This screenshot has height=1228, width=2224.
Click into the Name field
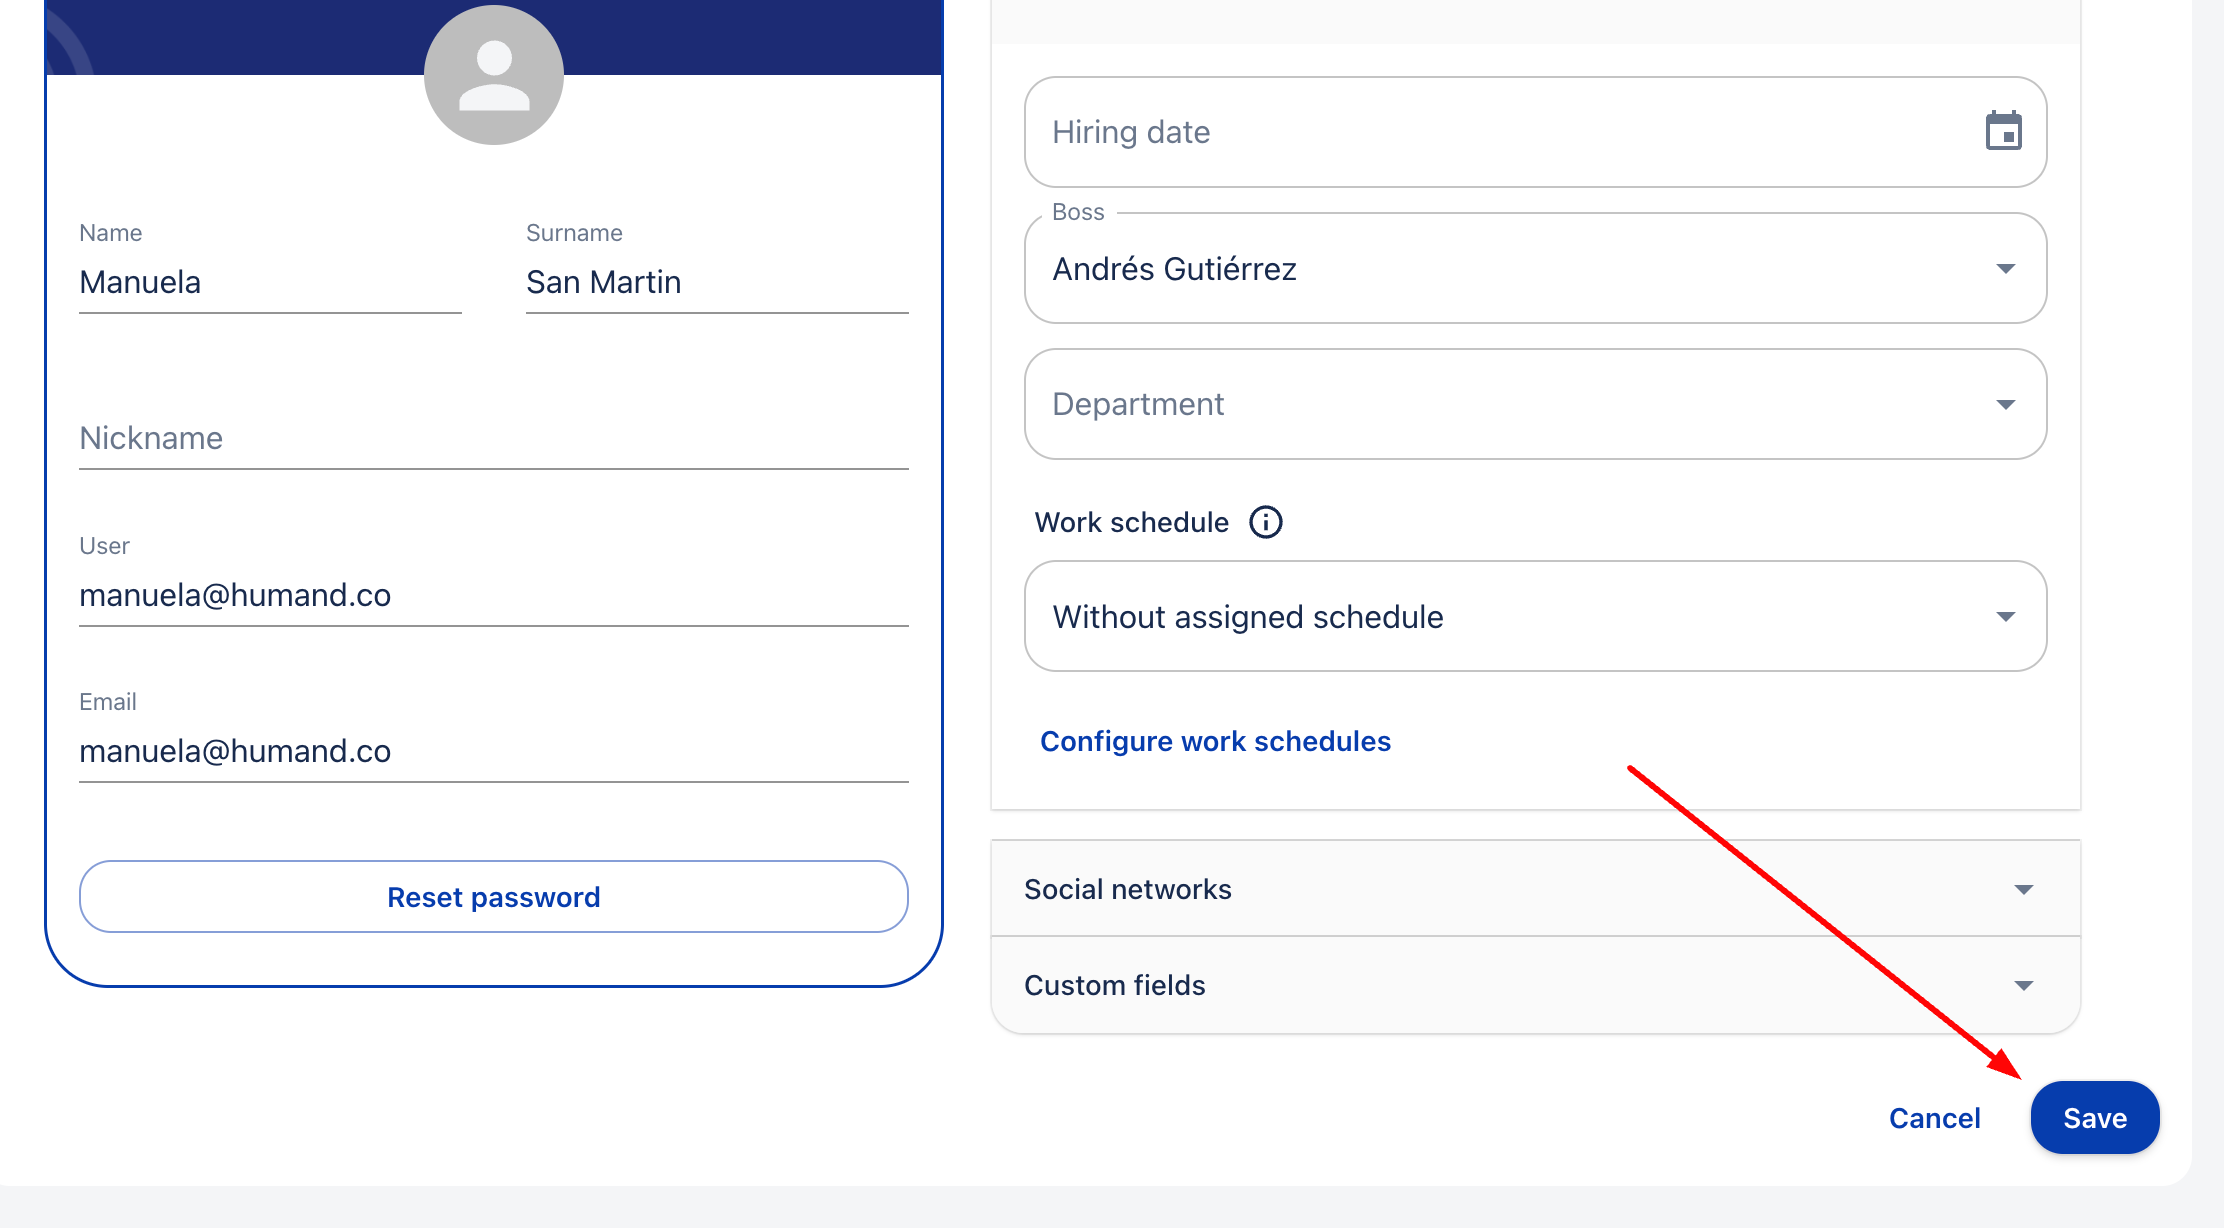270,283
